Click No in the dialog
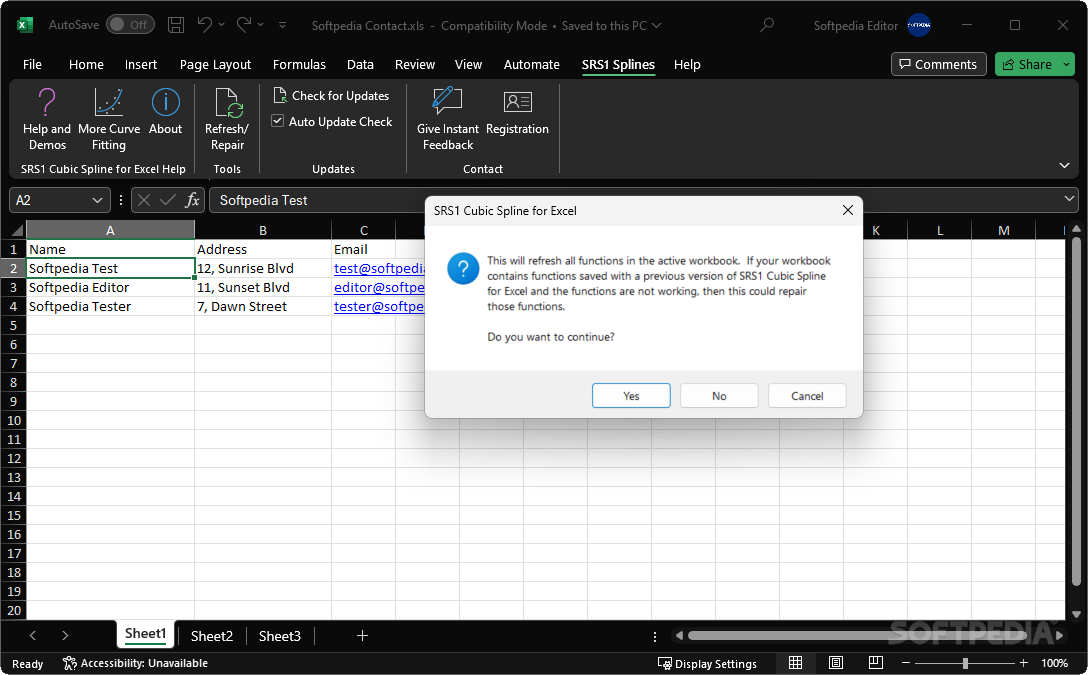Image resolution: width=1088 pixels, height=675 pixels. coord(719,395)
